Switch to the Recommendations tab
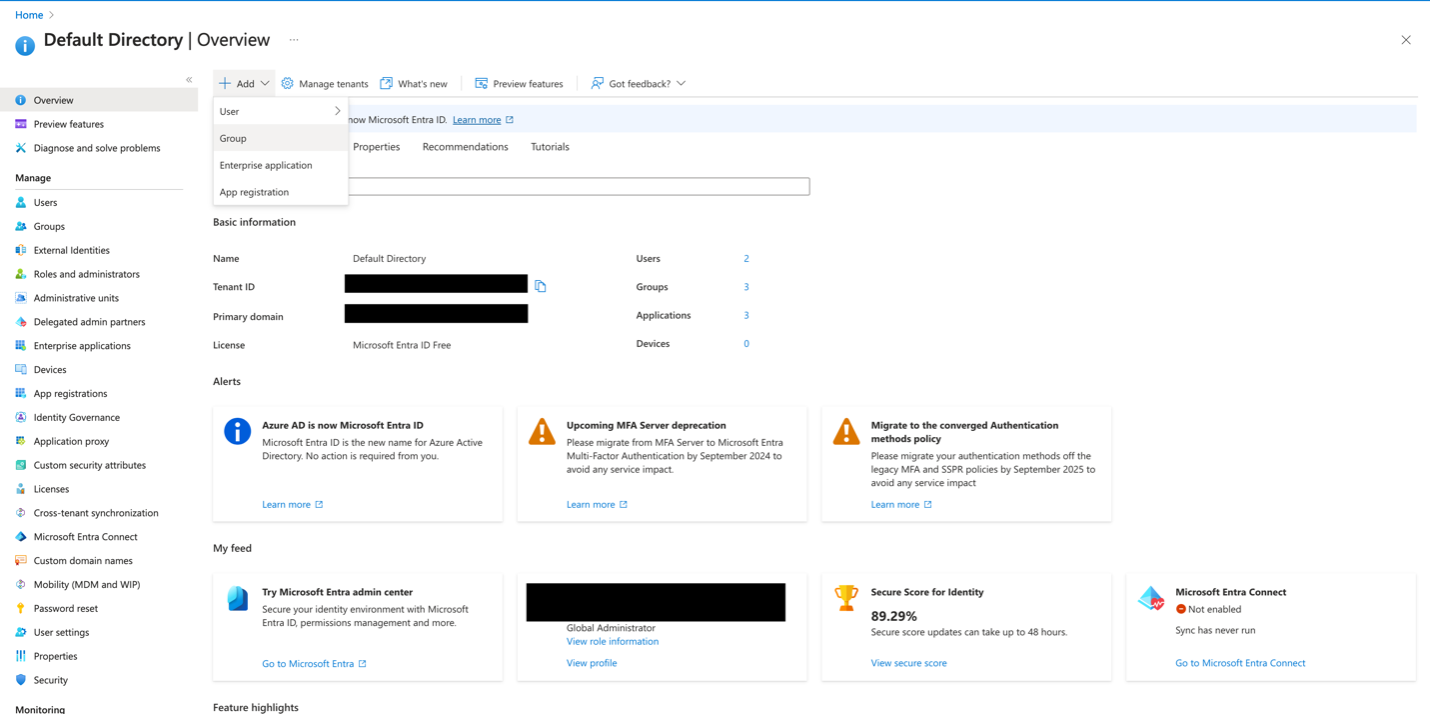Viewport: 1430px width, 715px height. (465, 147)
